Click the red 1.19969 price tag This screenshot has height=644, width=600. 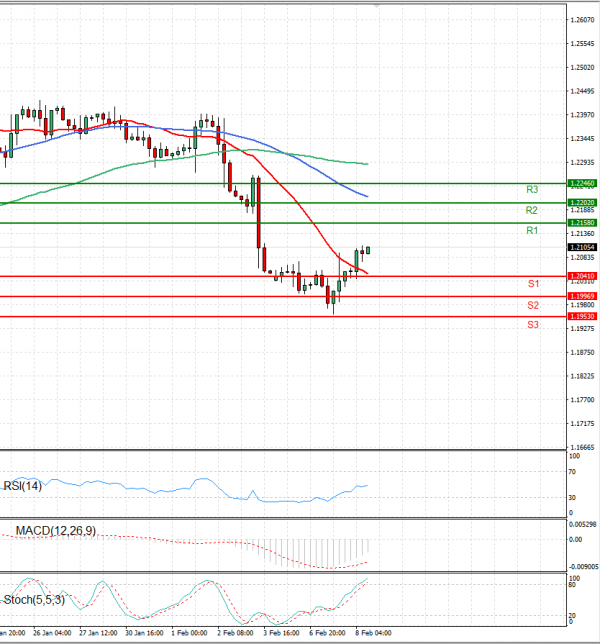582,296
